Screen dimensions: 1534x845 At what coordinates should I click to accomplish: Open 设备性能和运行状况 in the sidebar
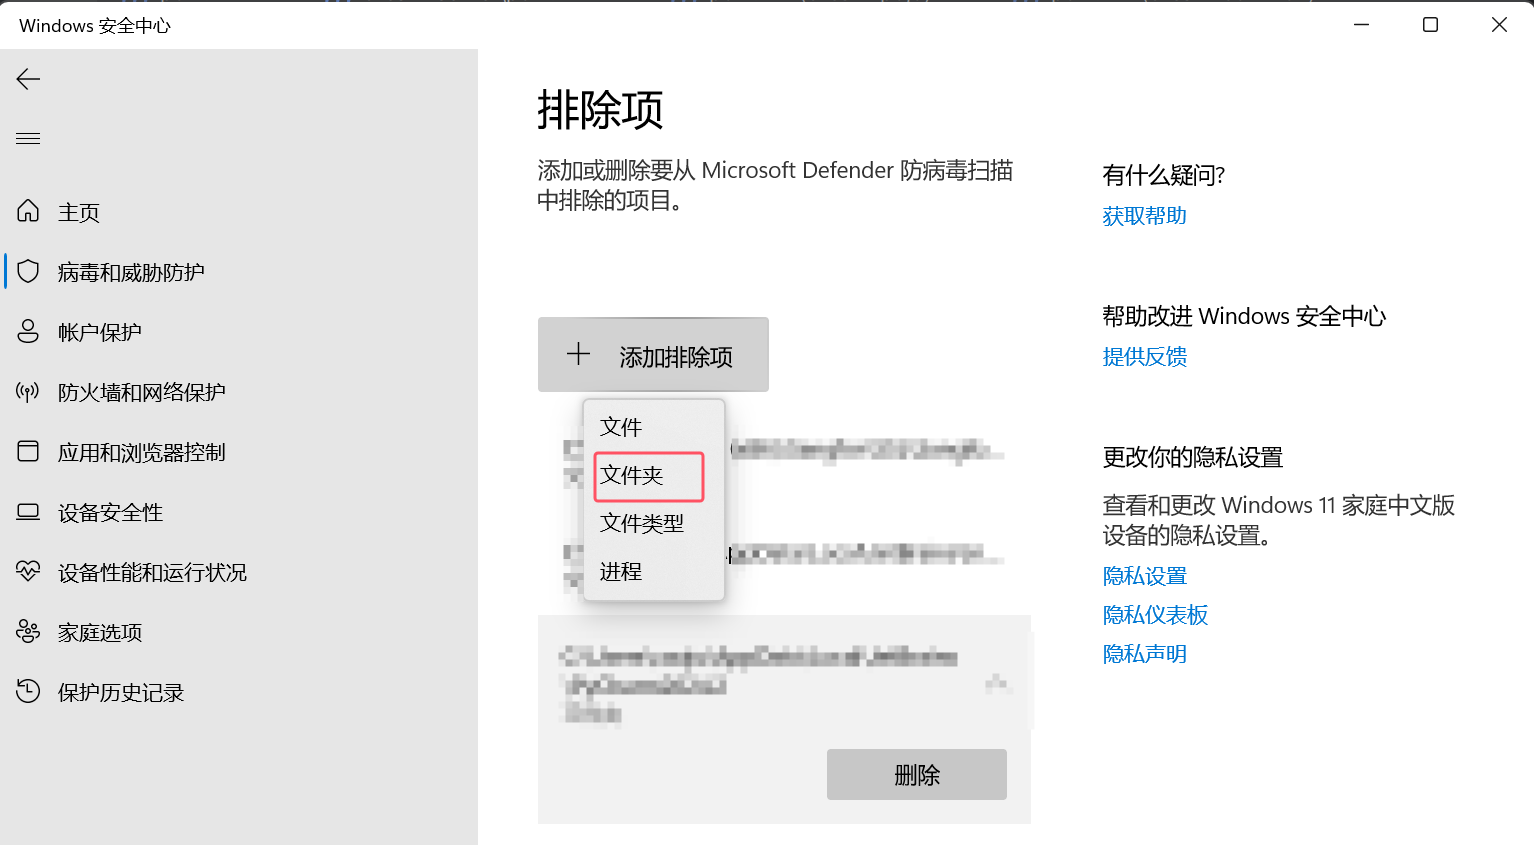[x=152, y=572]
